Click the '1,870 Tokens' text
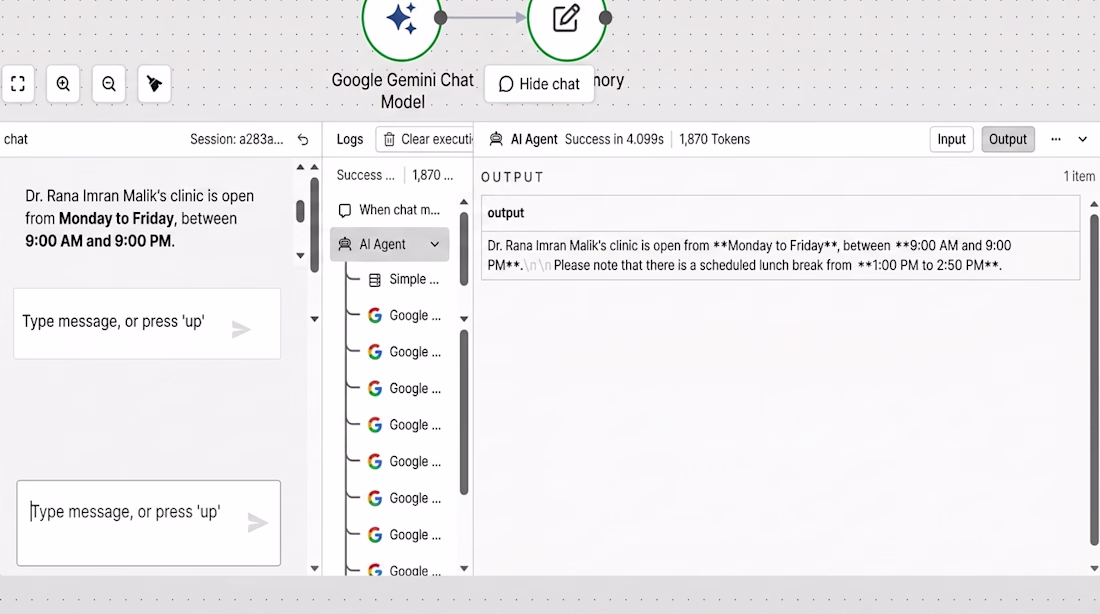Screen dimensions: 1100x614 click(714, 140)
